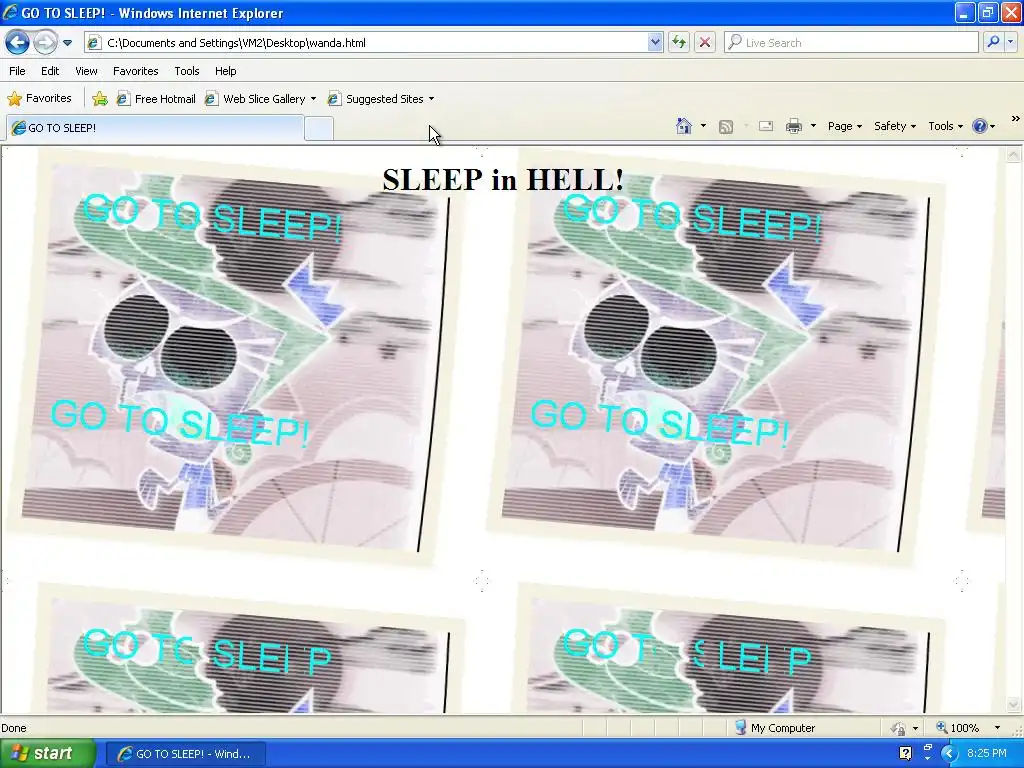Open the Page command bar menu
The width and height of the screenshot is (1024, 768).
tap(844, 126)
